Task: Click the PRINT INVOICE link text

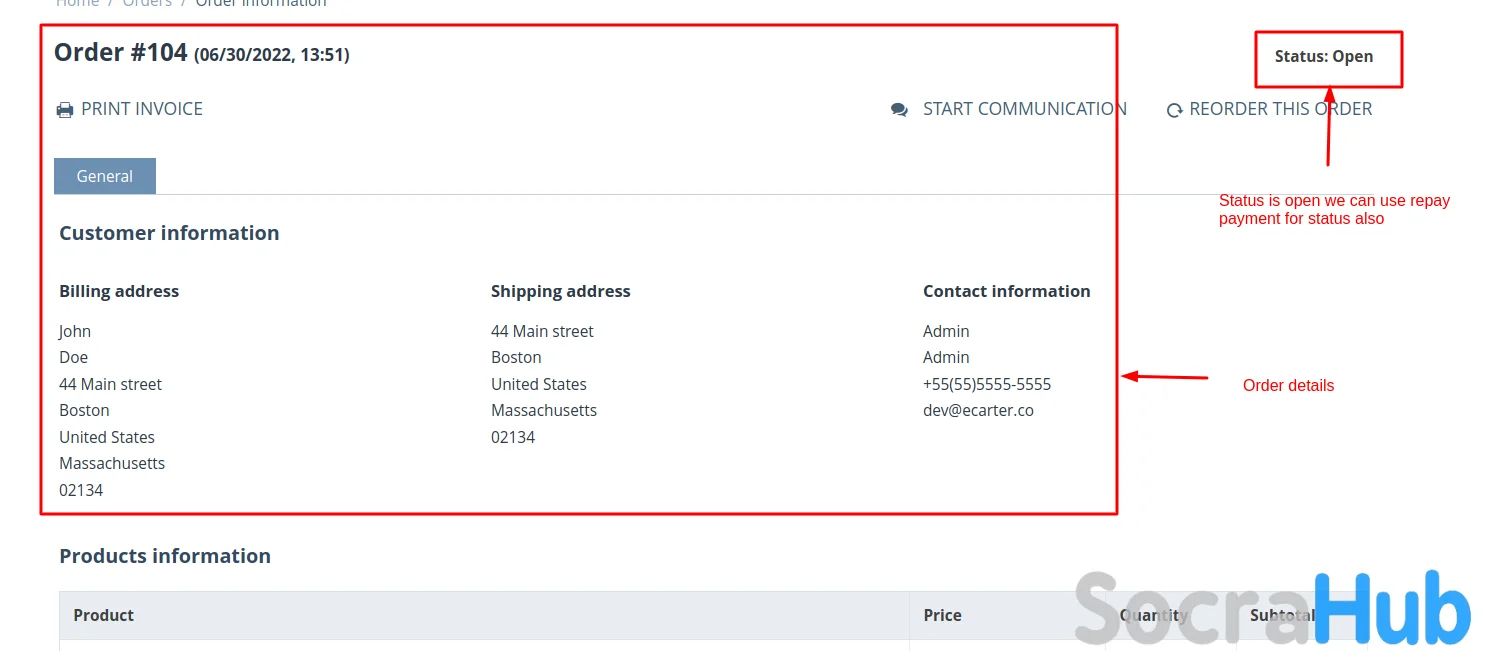Action: [x=142, y=109]
